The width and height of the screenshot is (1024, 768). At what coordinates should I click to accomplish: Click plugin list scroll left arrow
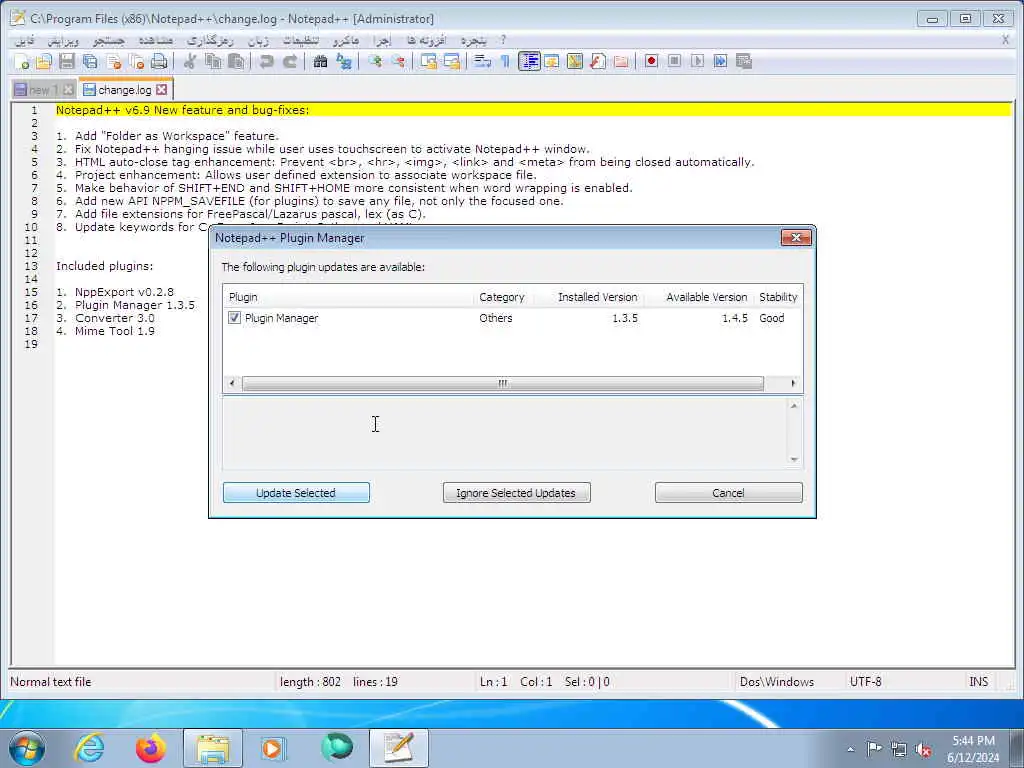pyautogui.click(x=232, y=383)
